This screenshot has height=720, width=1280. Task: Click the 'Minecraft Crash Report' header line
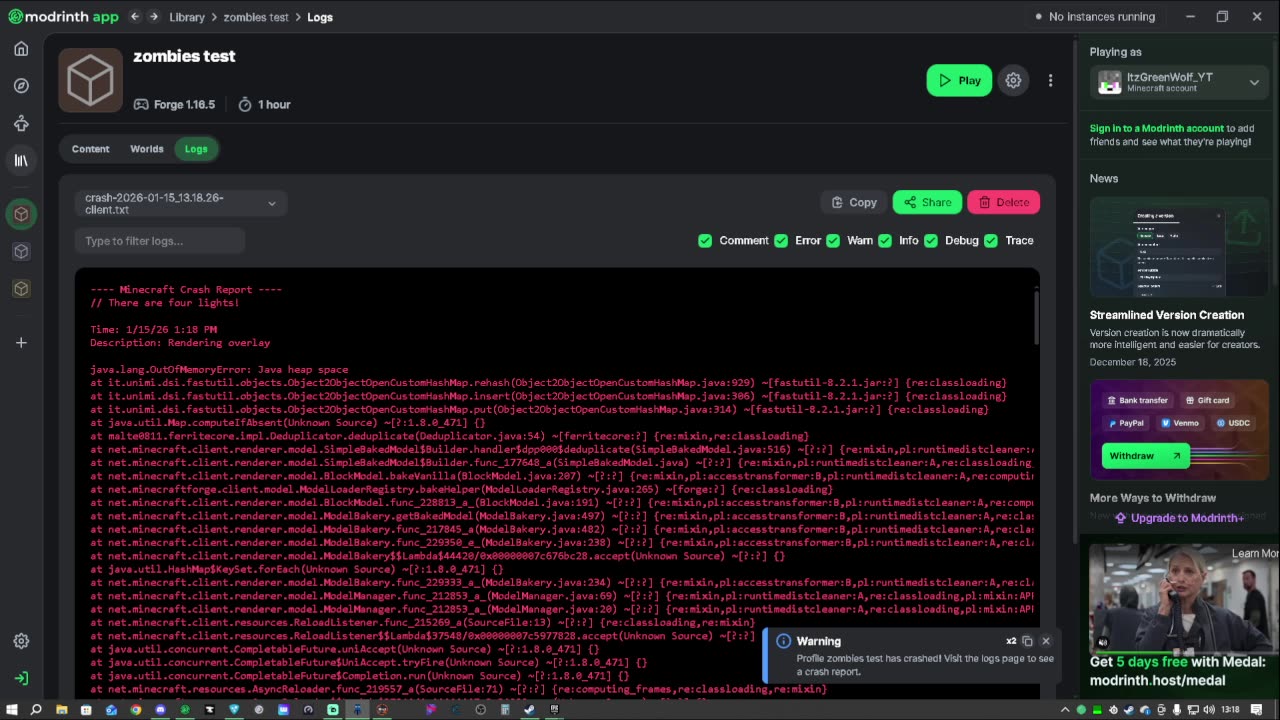(186, 290)
